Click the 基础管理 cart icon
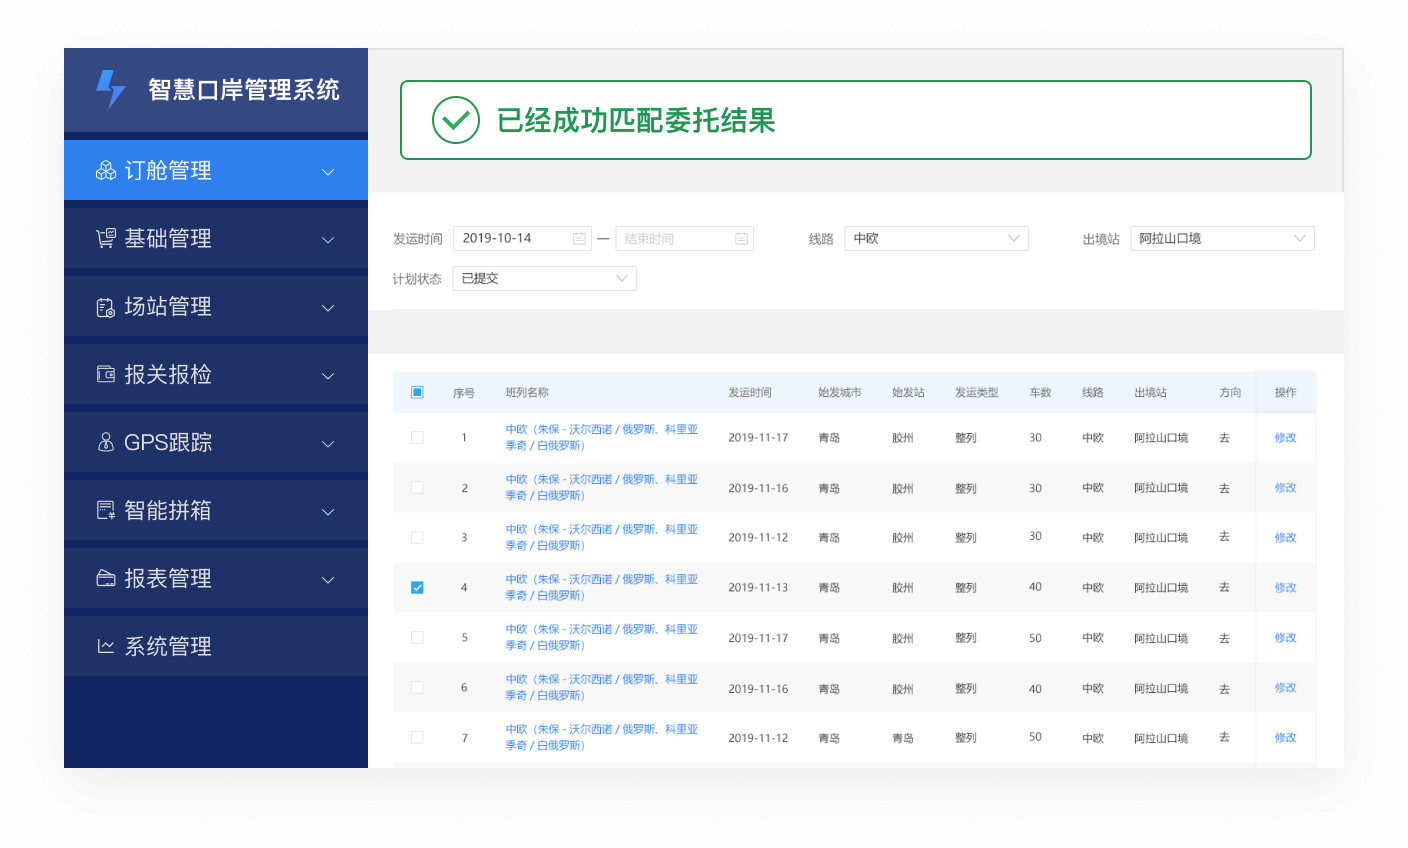The width and height of the screenshot is (1408, 848). [x=106, y=239]
